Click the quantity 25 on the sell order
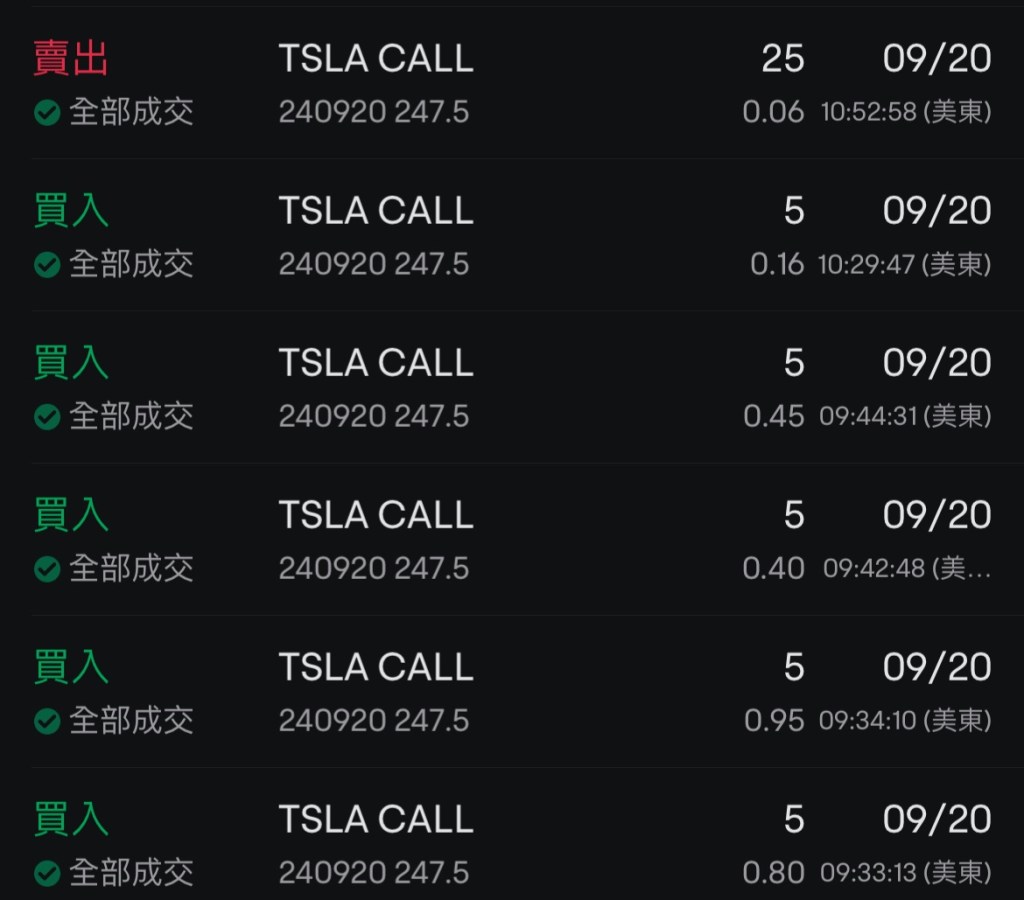The image size is (1024, 900). [x=782, y=59]
